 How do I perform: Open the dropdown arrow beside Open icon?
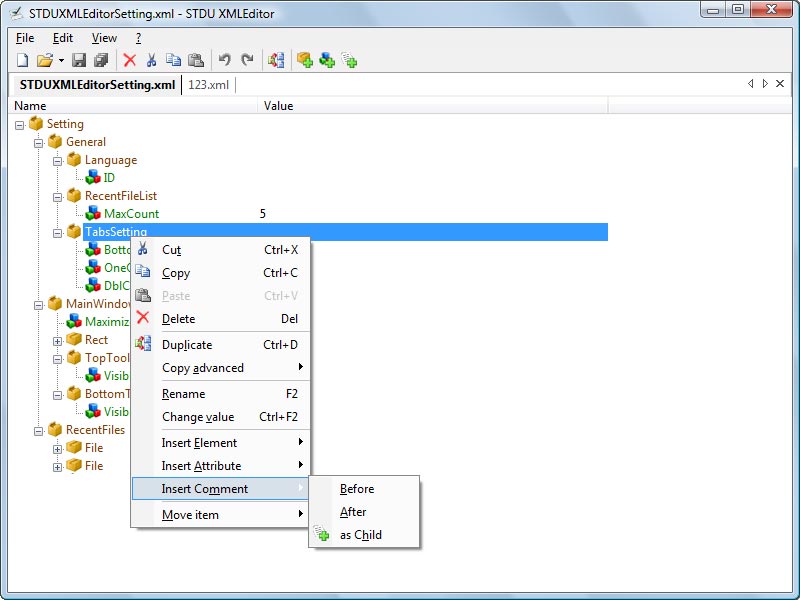click(x=61, y=60)
